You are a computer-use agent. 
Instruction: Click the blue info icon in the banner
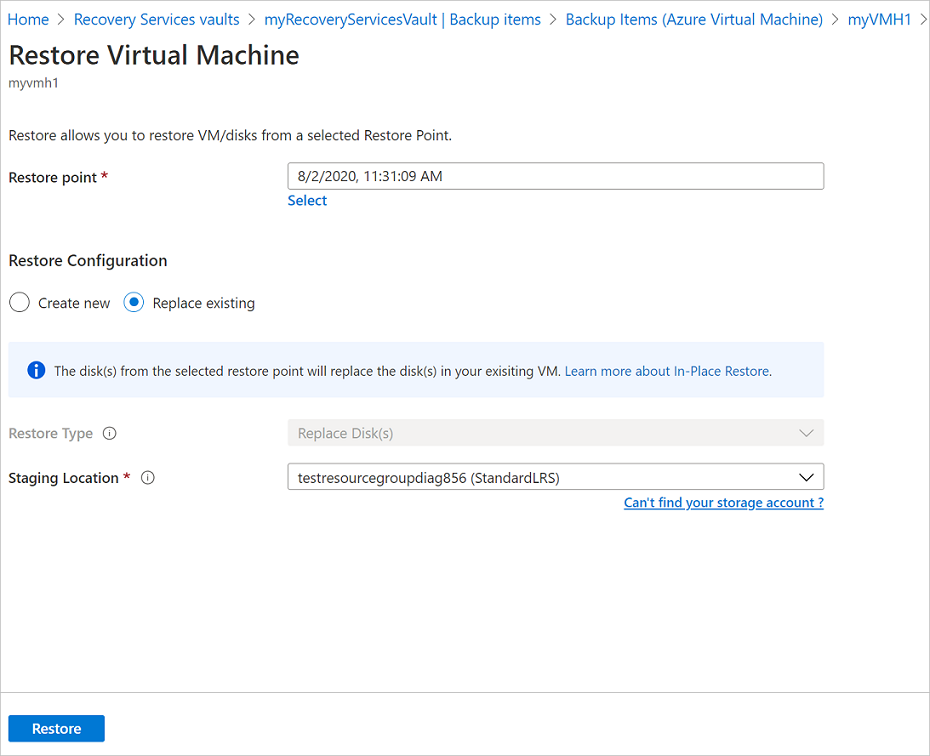click(36, 370)
